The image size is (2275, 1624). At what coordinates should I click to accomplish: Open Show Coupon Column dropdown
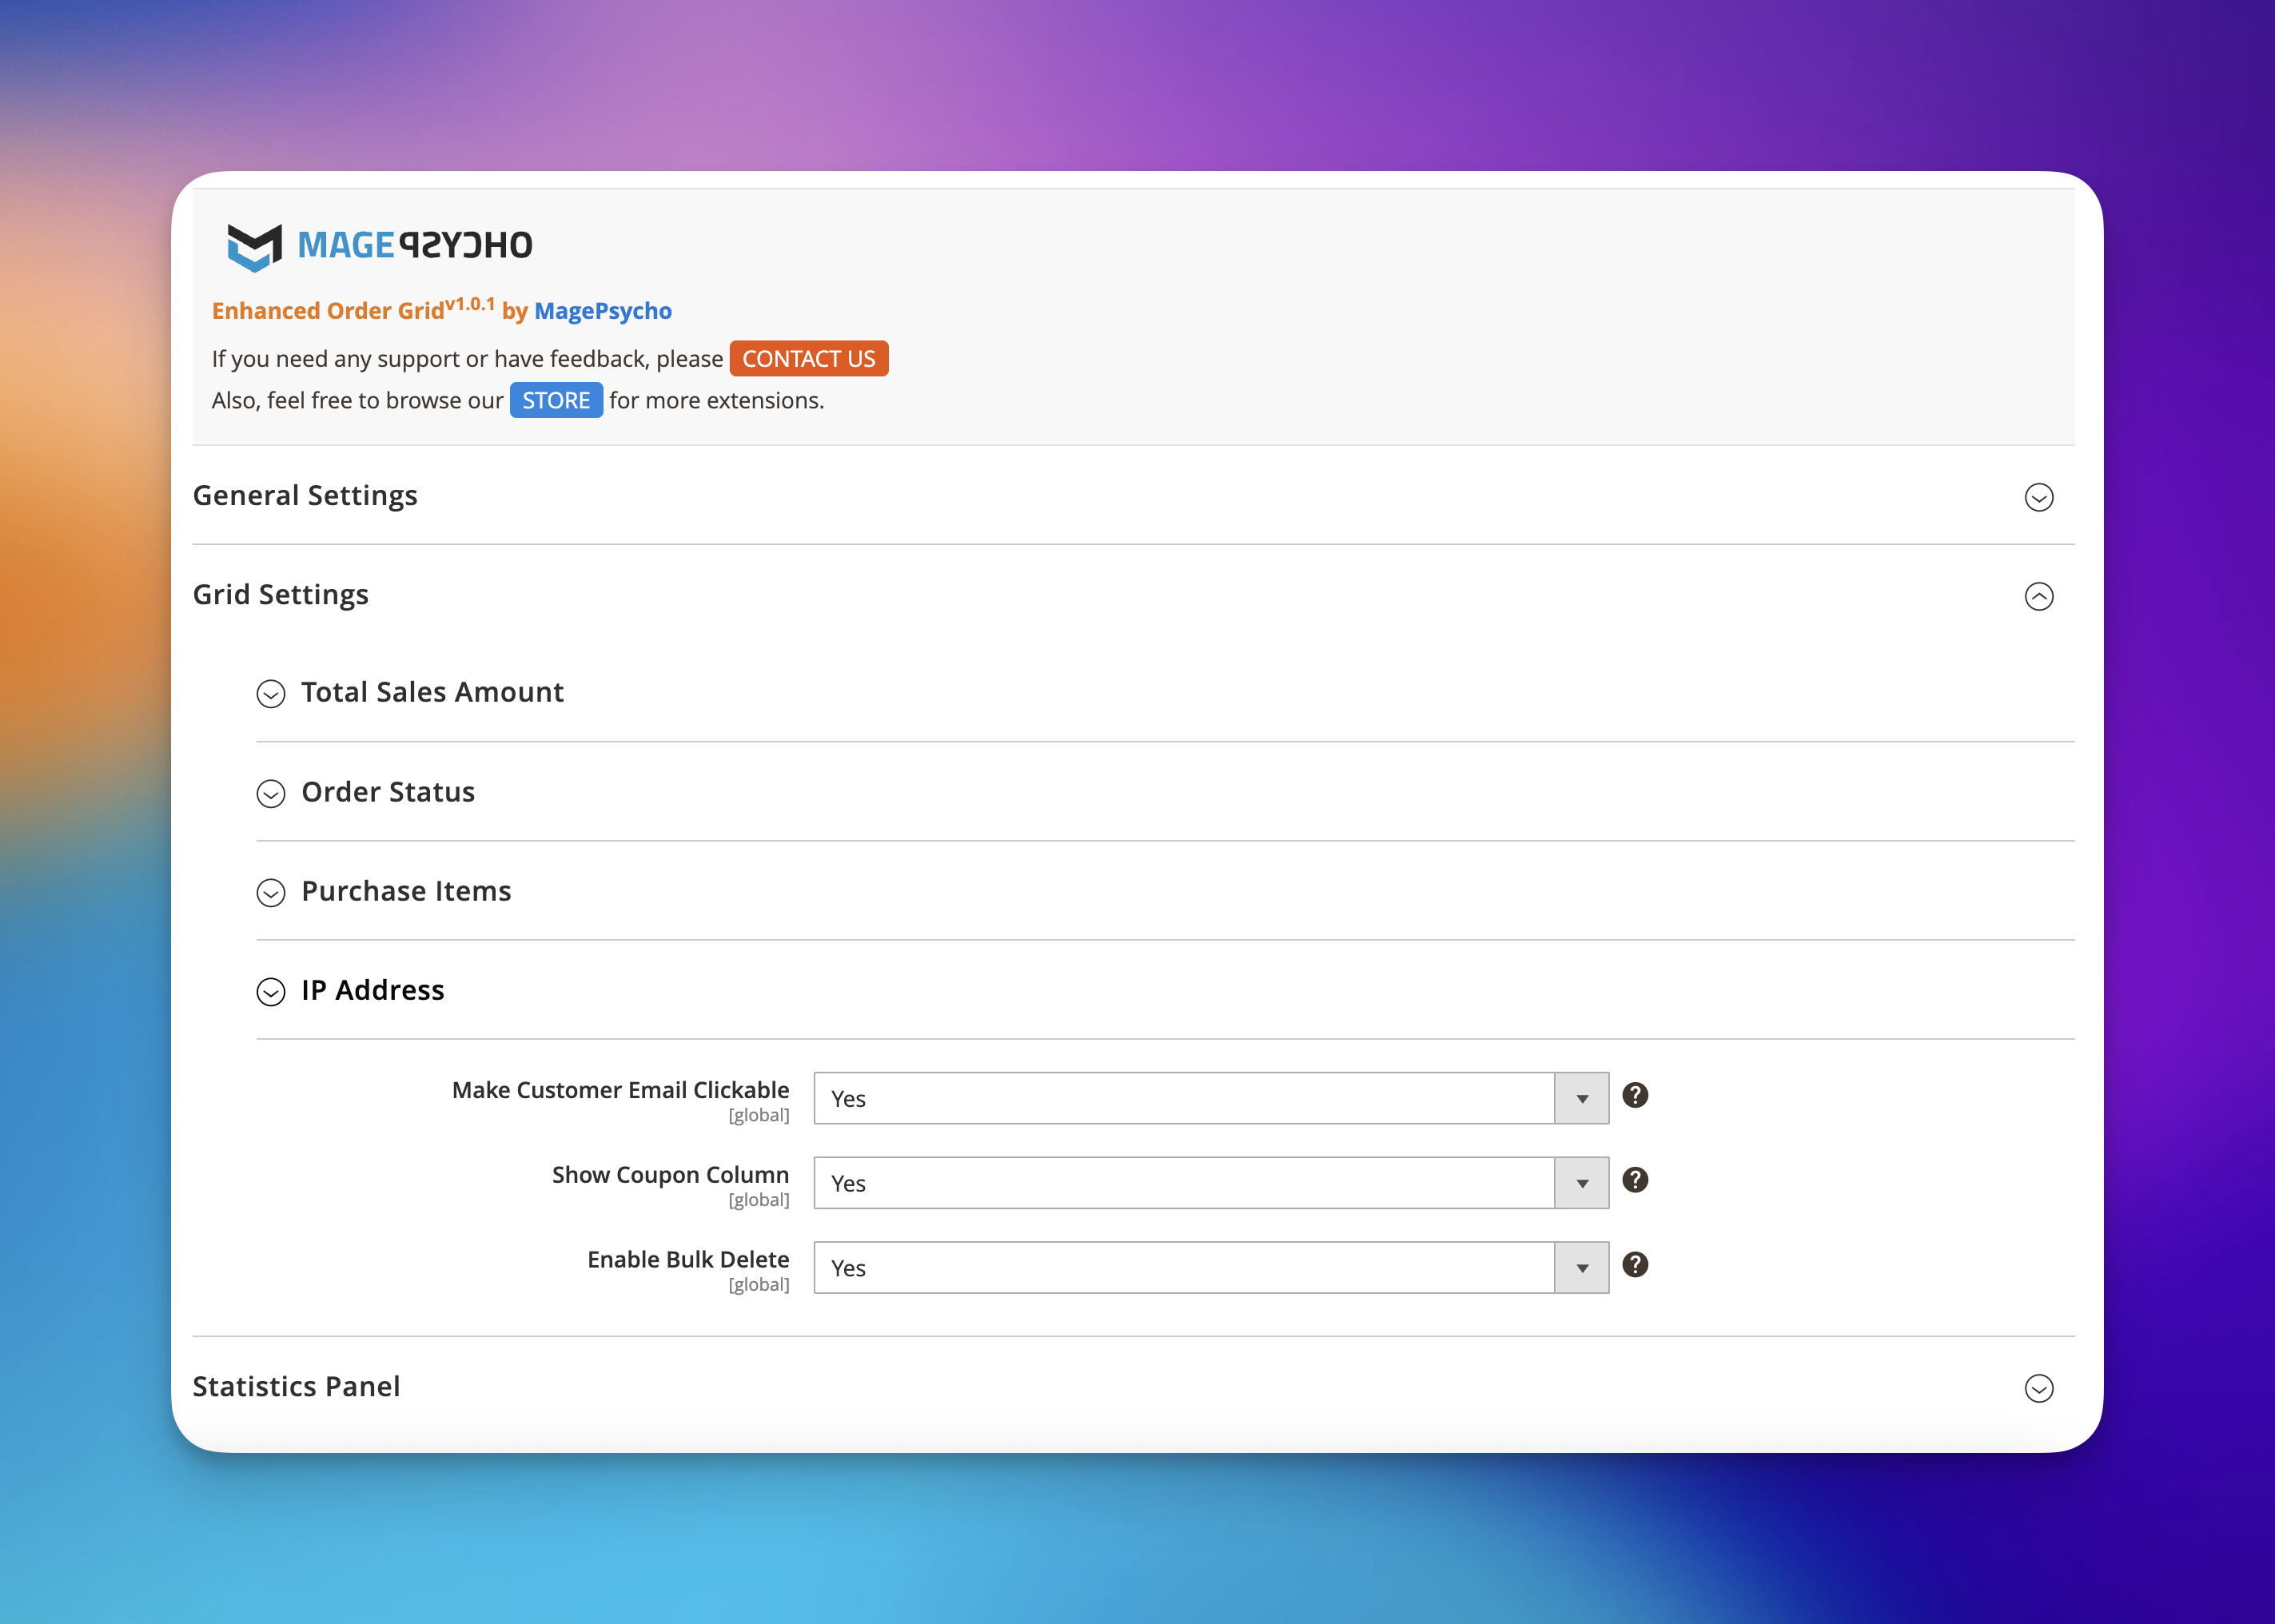coord(1211,1183)
